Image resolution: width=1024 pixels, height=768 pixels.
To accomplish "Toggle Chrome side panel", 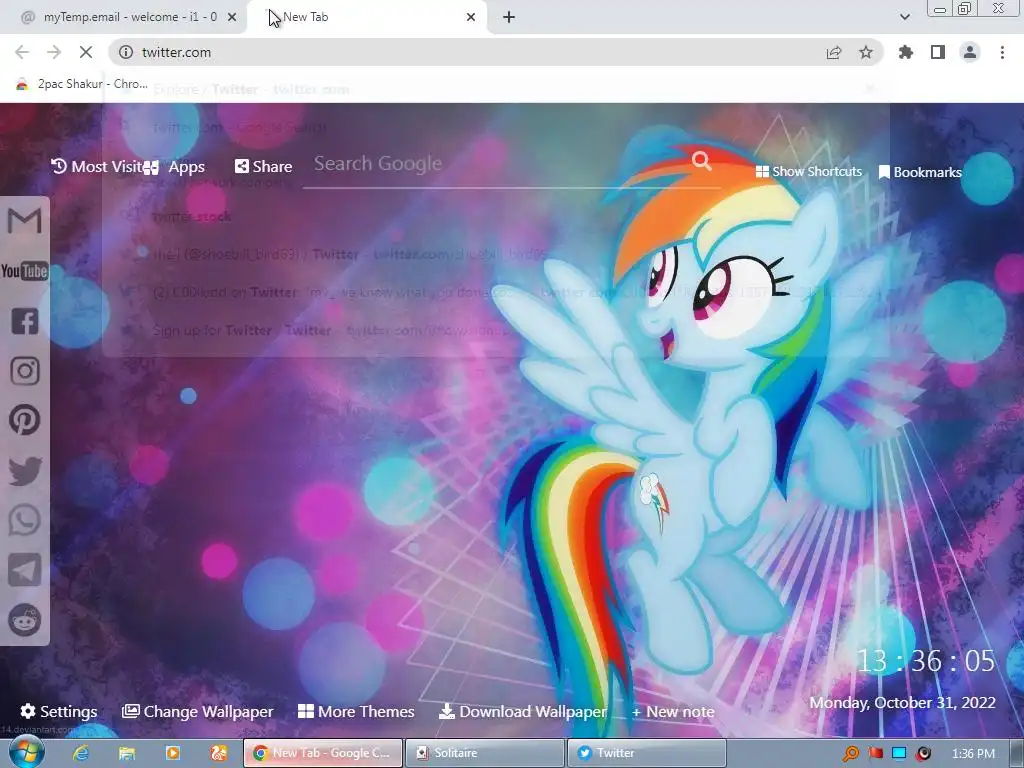I will point(938,52).
